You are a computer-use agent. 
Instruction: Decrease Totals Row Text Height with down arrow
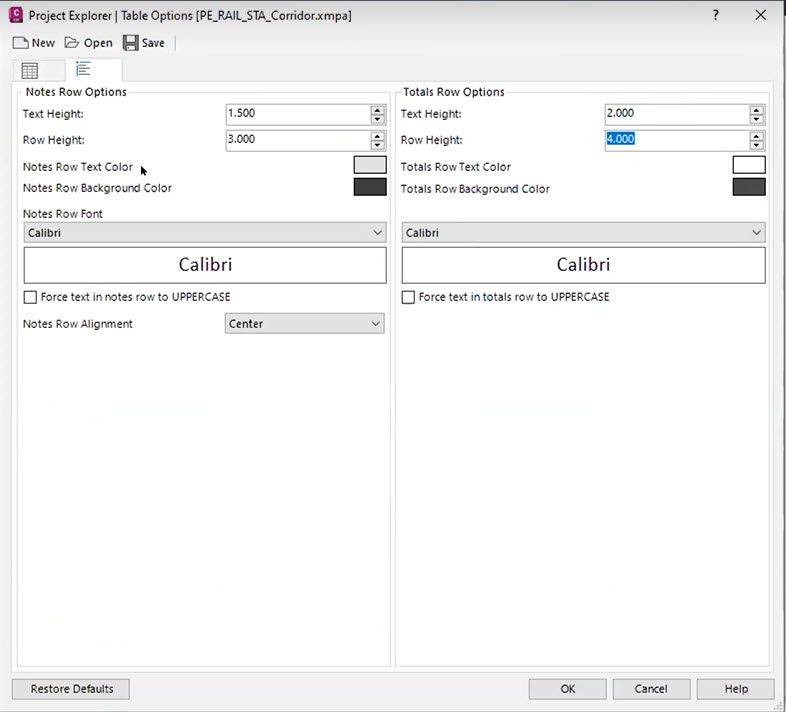click(x=756, y=119)
